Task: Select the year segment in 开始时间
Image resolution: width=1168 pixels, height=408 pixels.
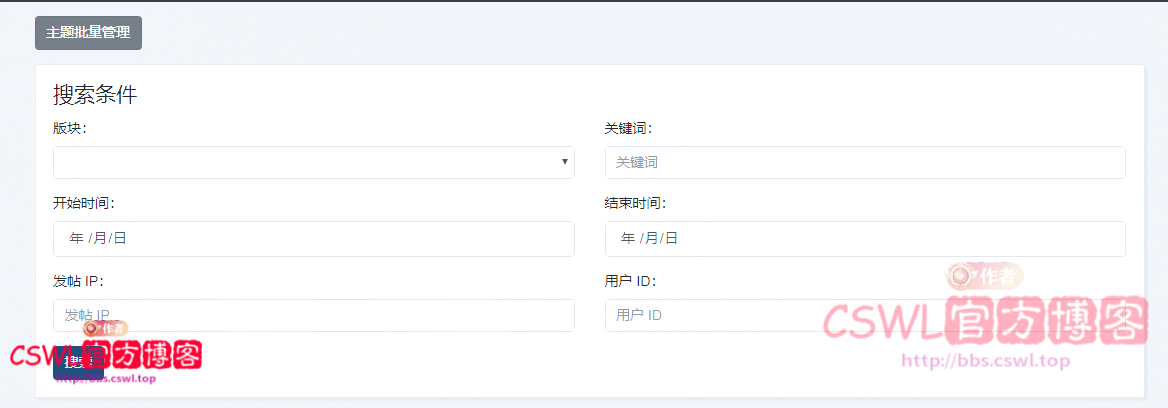Action: point(77,239)
